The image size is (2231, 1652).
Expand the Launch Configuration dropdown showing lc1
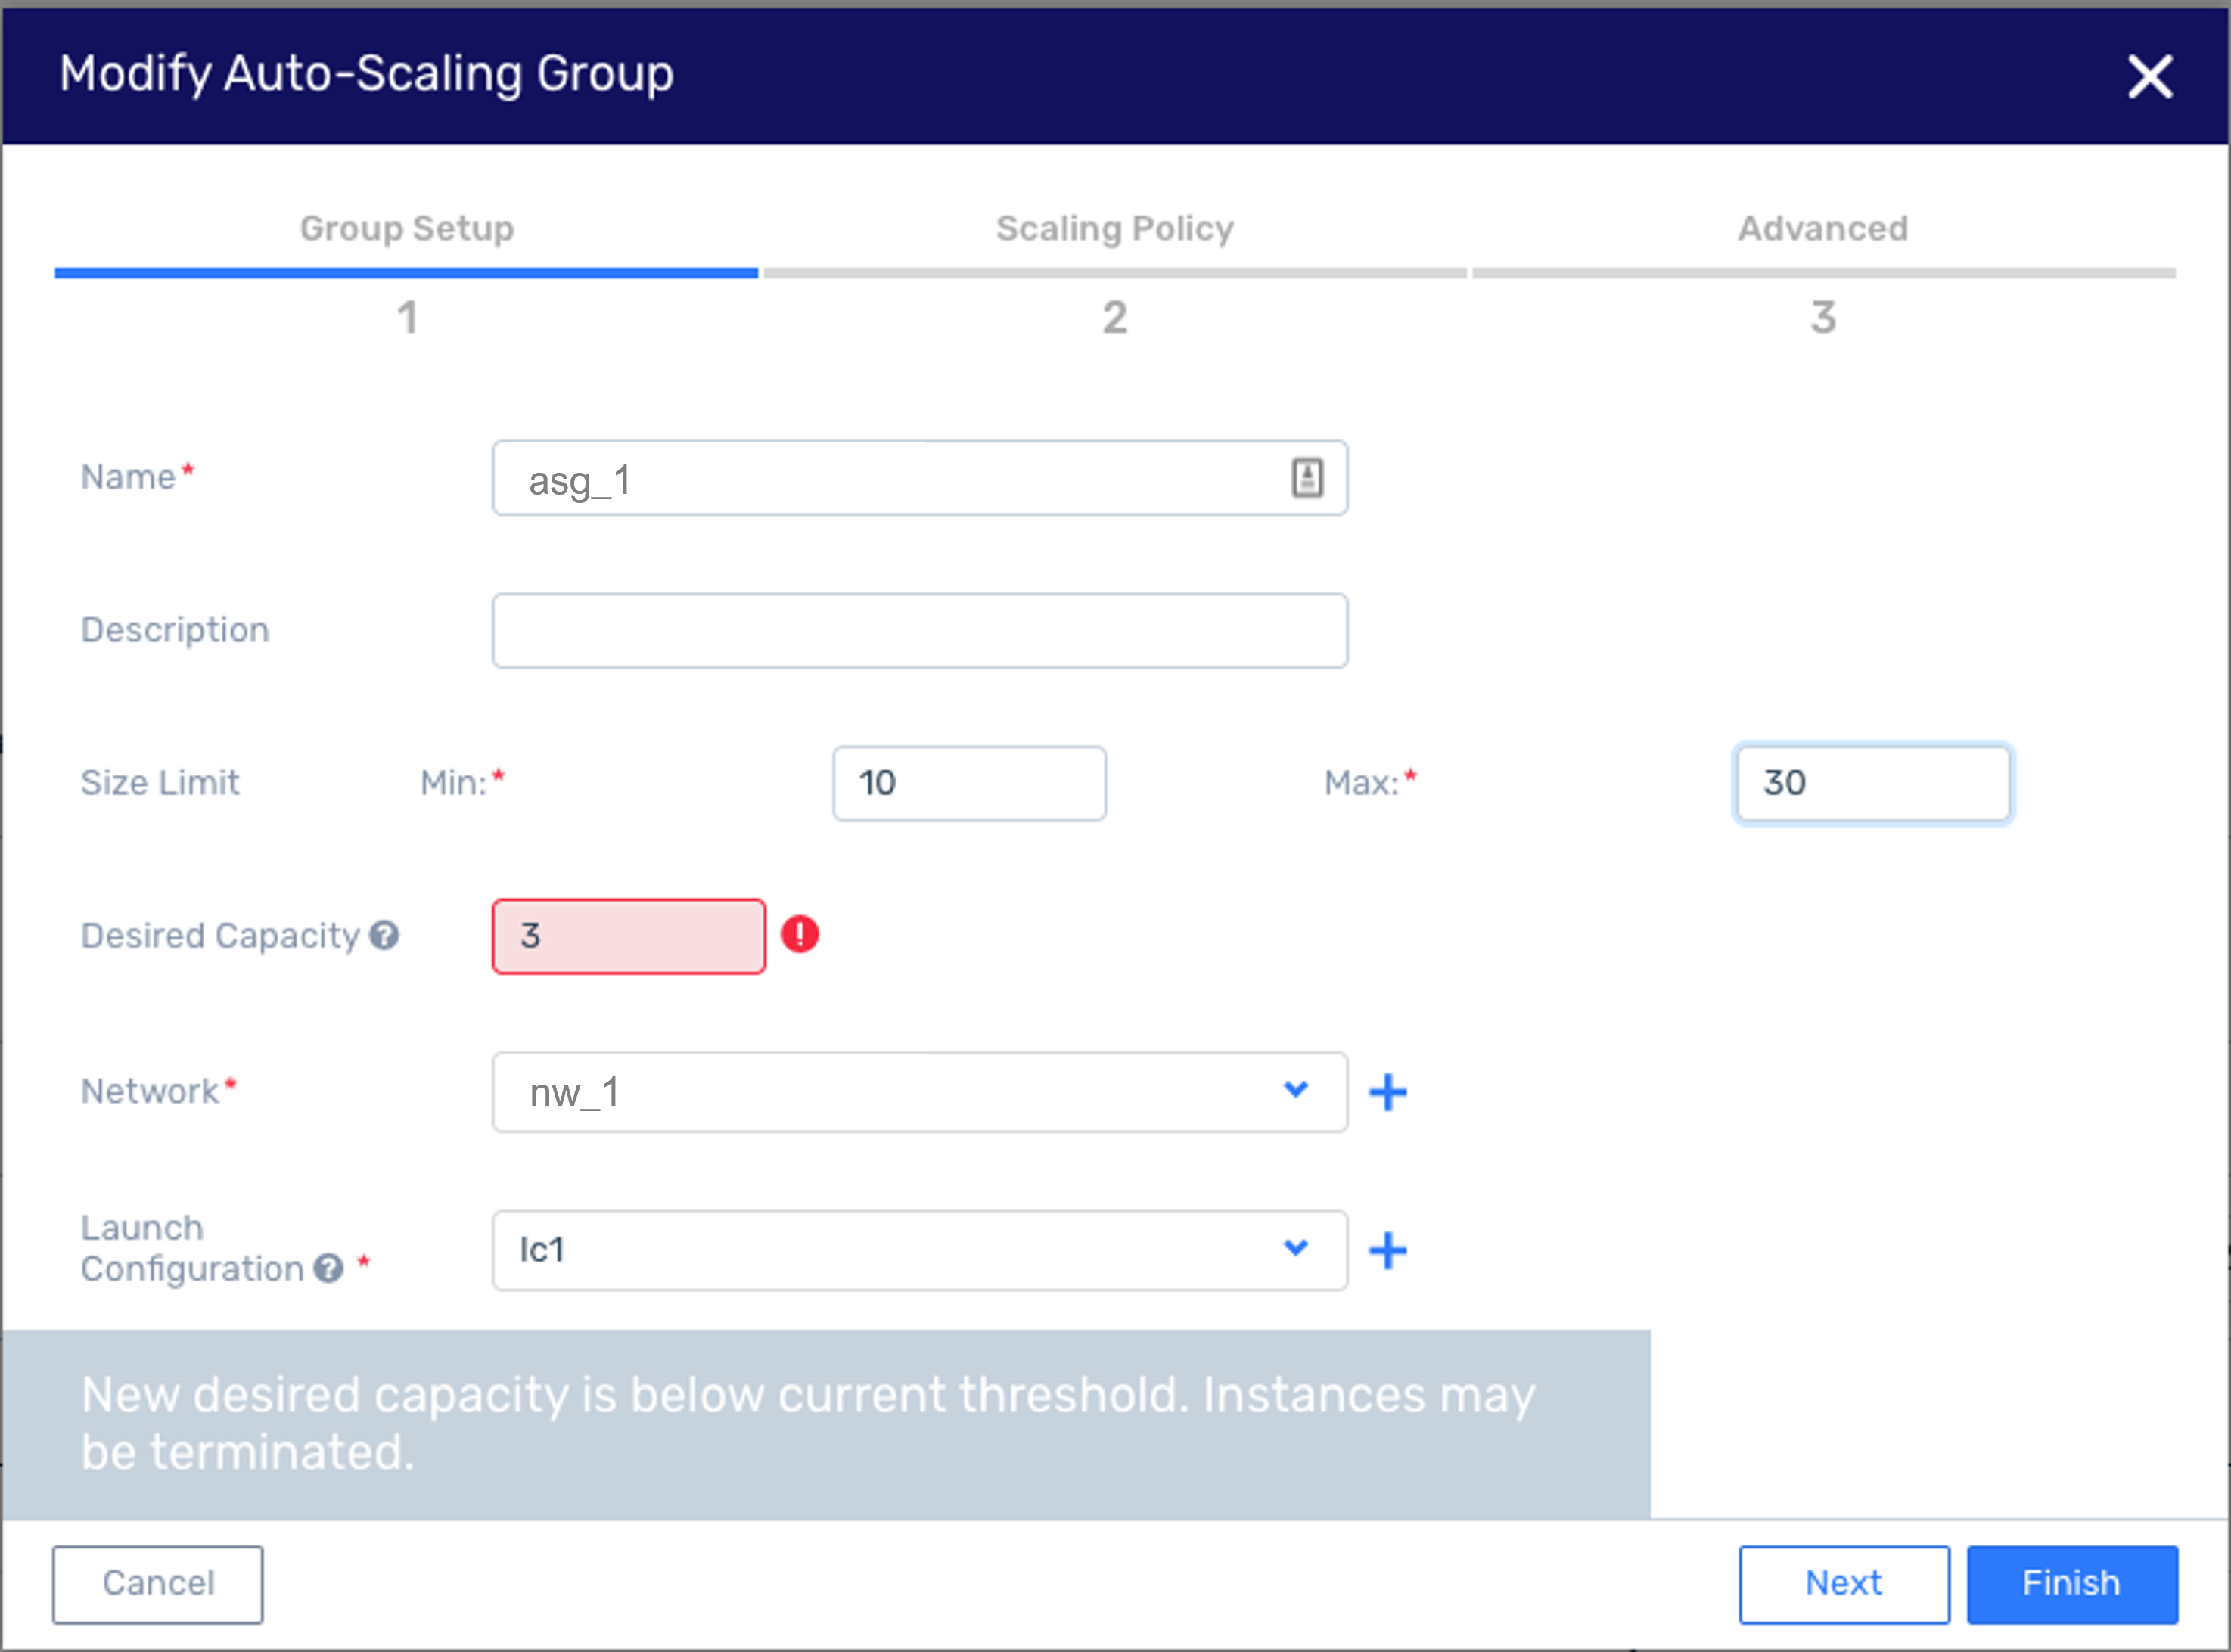coord(920,1250)
